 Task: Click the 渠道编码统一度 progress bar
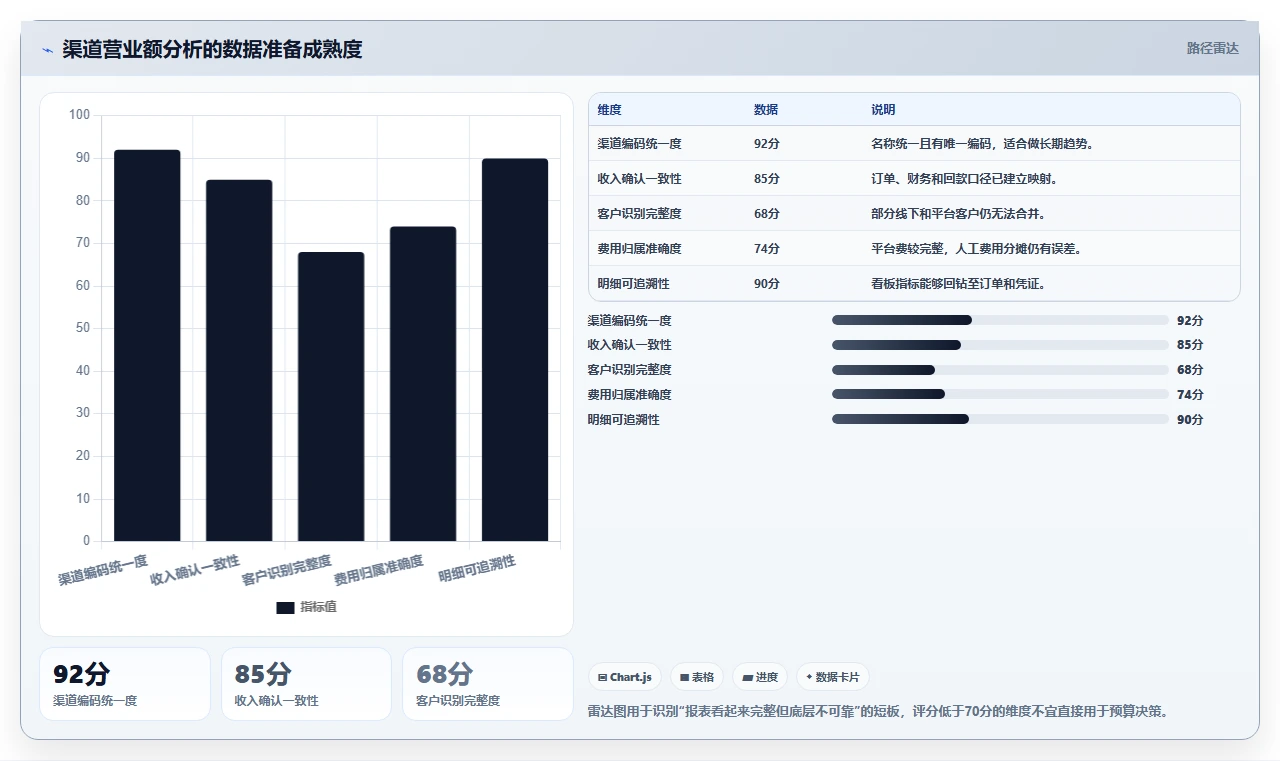click(x=1000, y=320)
